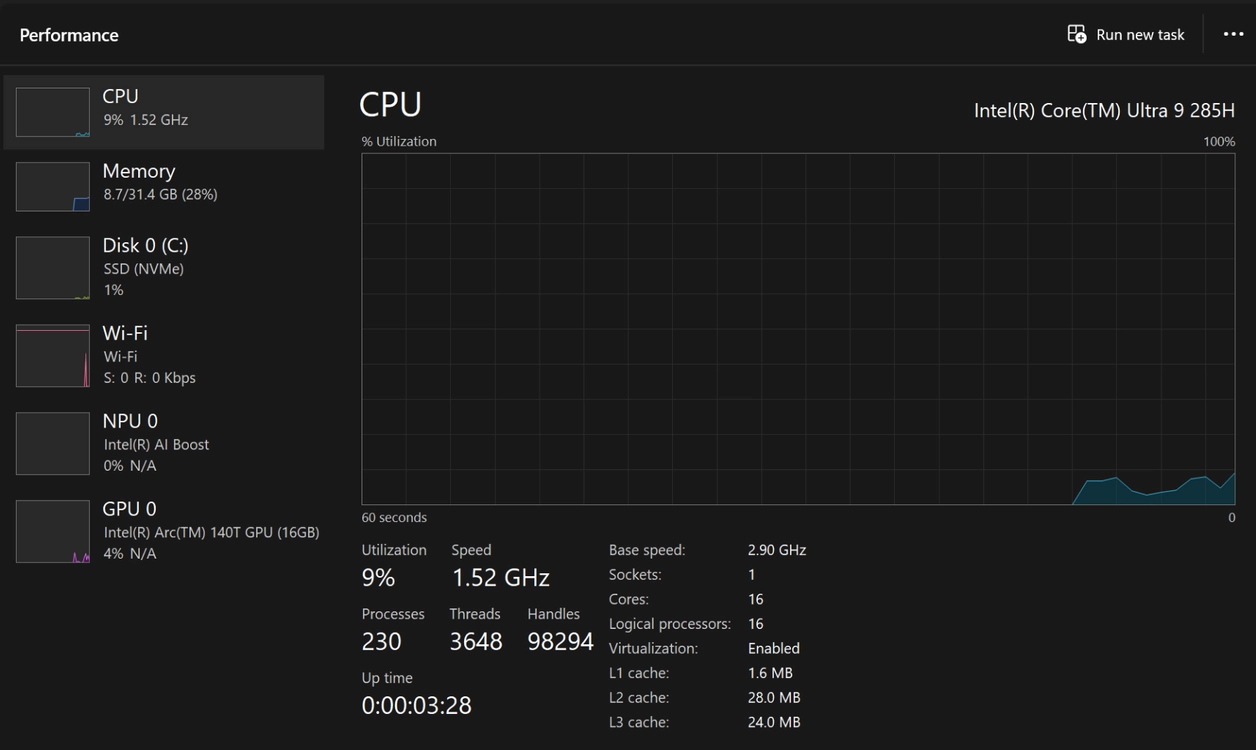The height and width of the screenshot is (750, 1256).
Task: Switch to Memory 8.7/31.4 GB entry
Action: point(164,187)
